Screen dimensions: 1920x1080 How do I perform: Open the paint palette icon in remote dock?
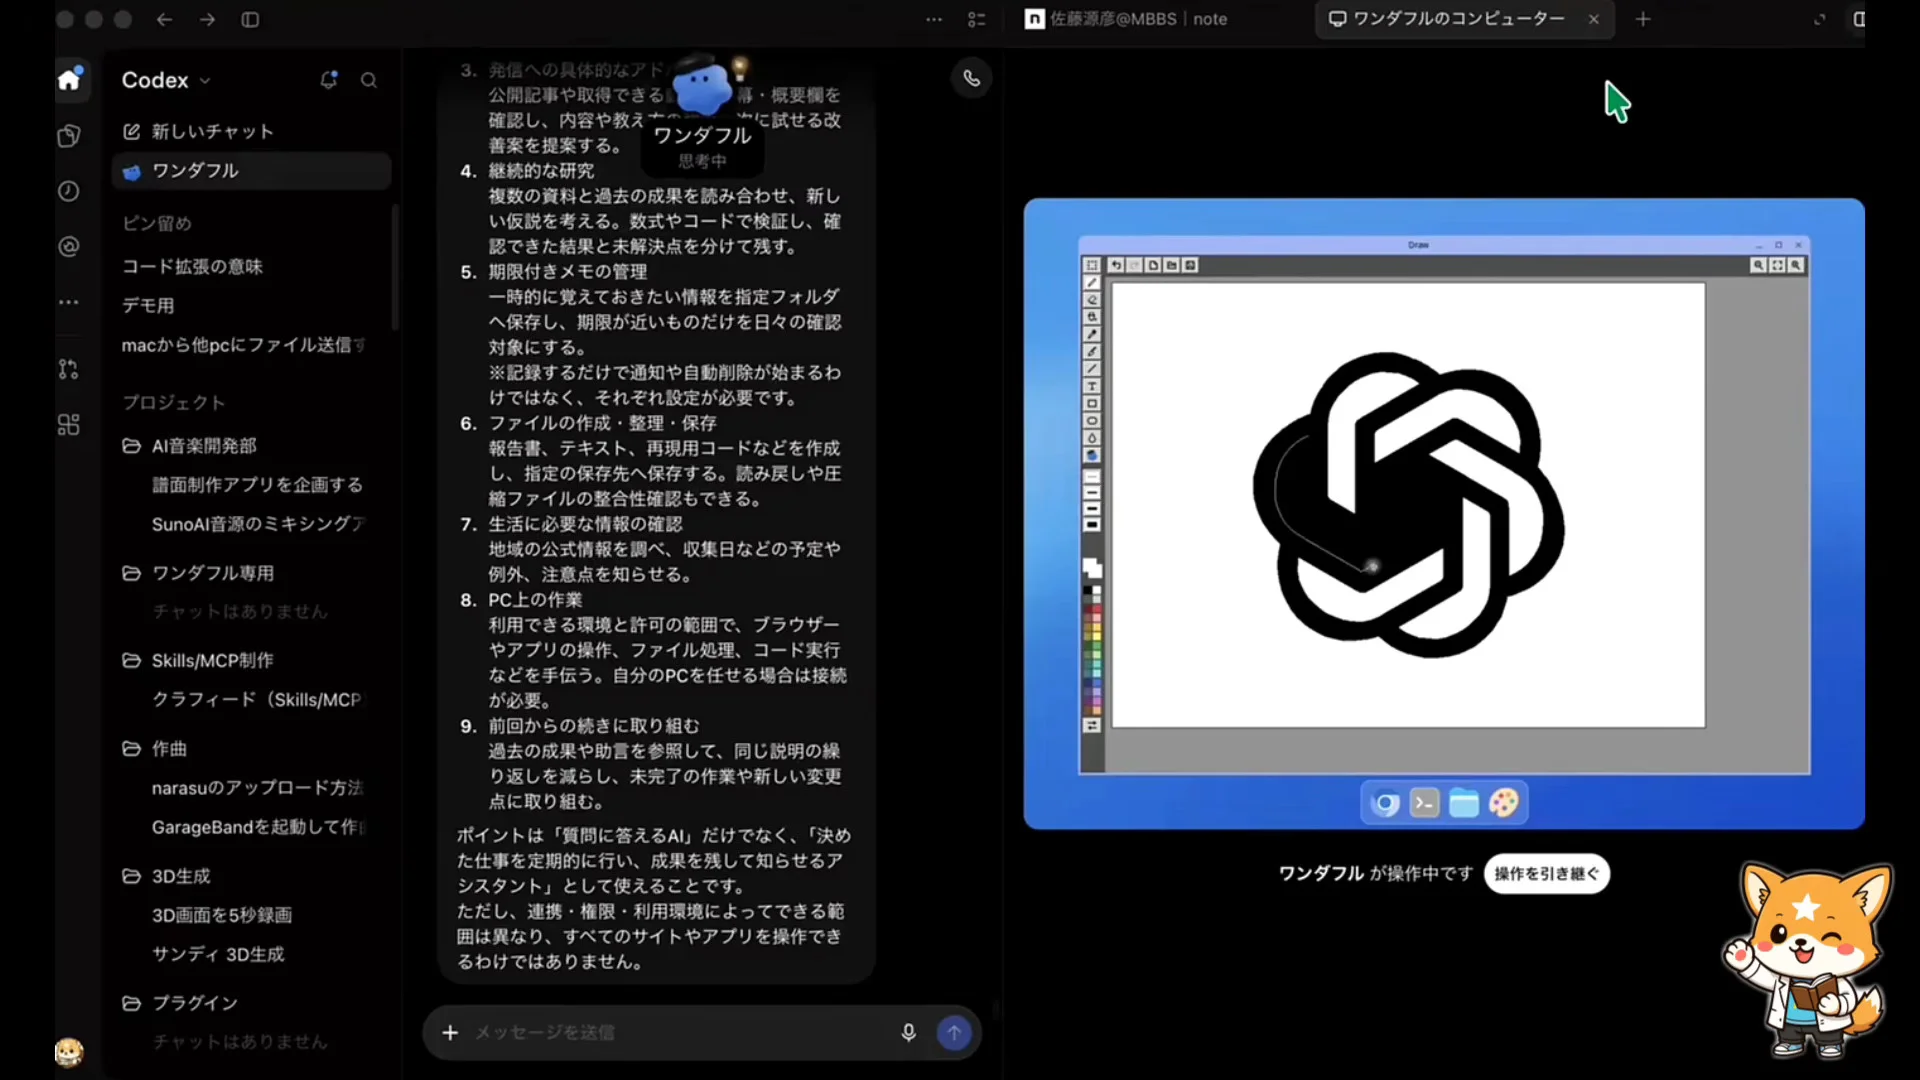pos(1503,803)
